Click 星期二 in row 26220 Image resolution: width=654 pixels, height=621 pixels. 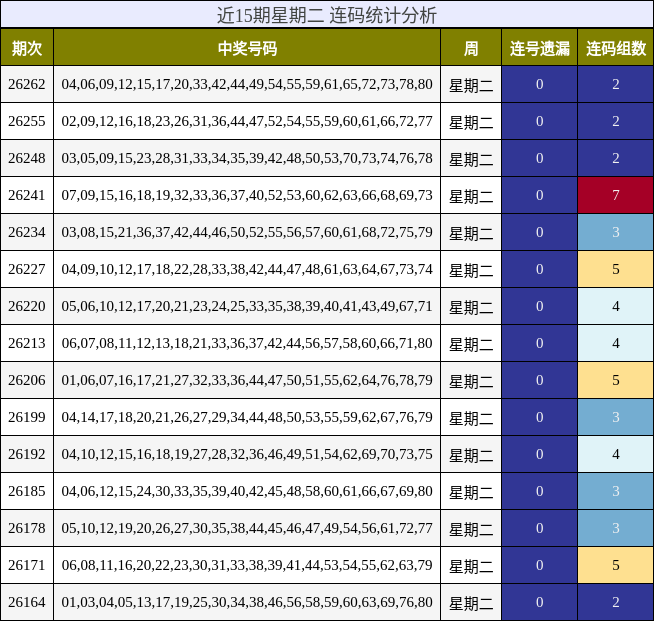[x=471, y=308]
